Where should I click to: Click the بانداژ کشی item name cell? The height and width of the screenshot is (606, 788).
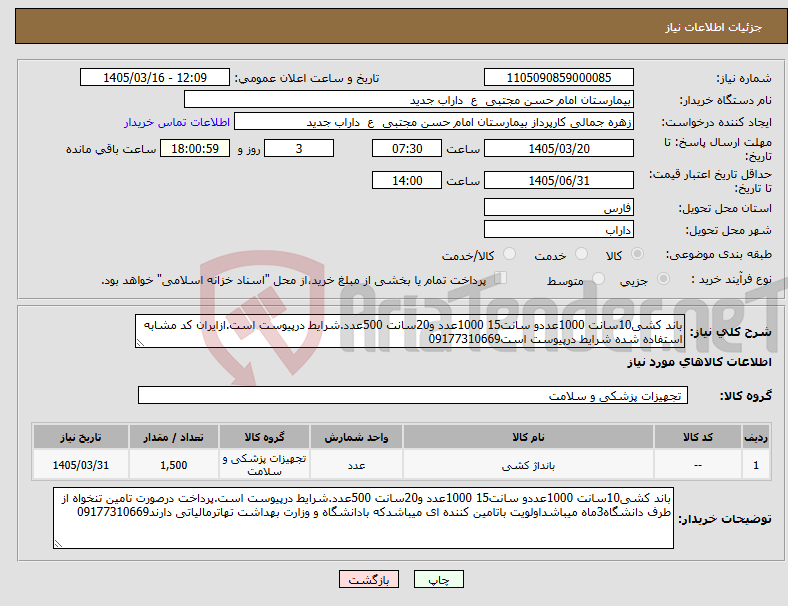coord(528,465)
